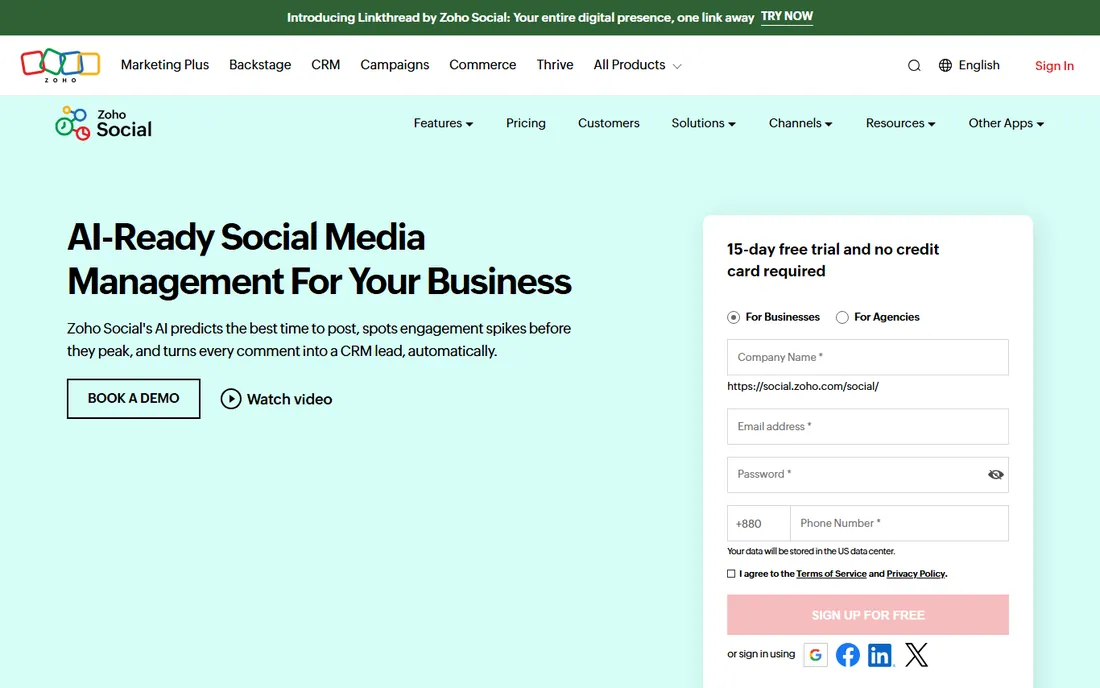Open Backstage in top navigation
Viewport: 1100px width, 688px height.
coord(260,65)
